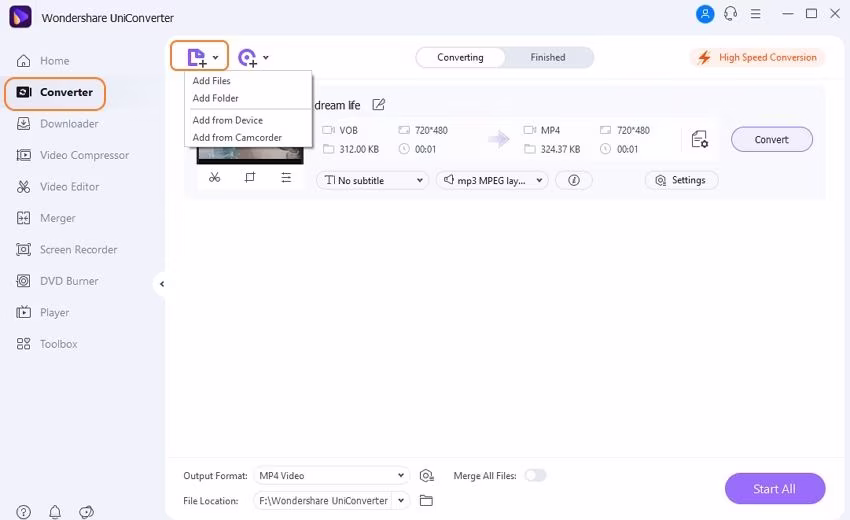Open the Converter section
This screenshot has width=850, height=520.
(55, 93)
